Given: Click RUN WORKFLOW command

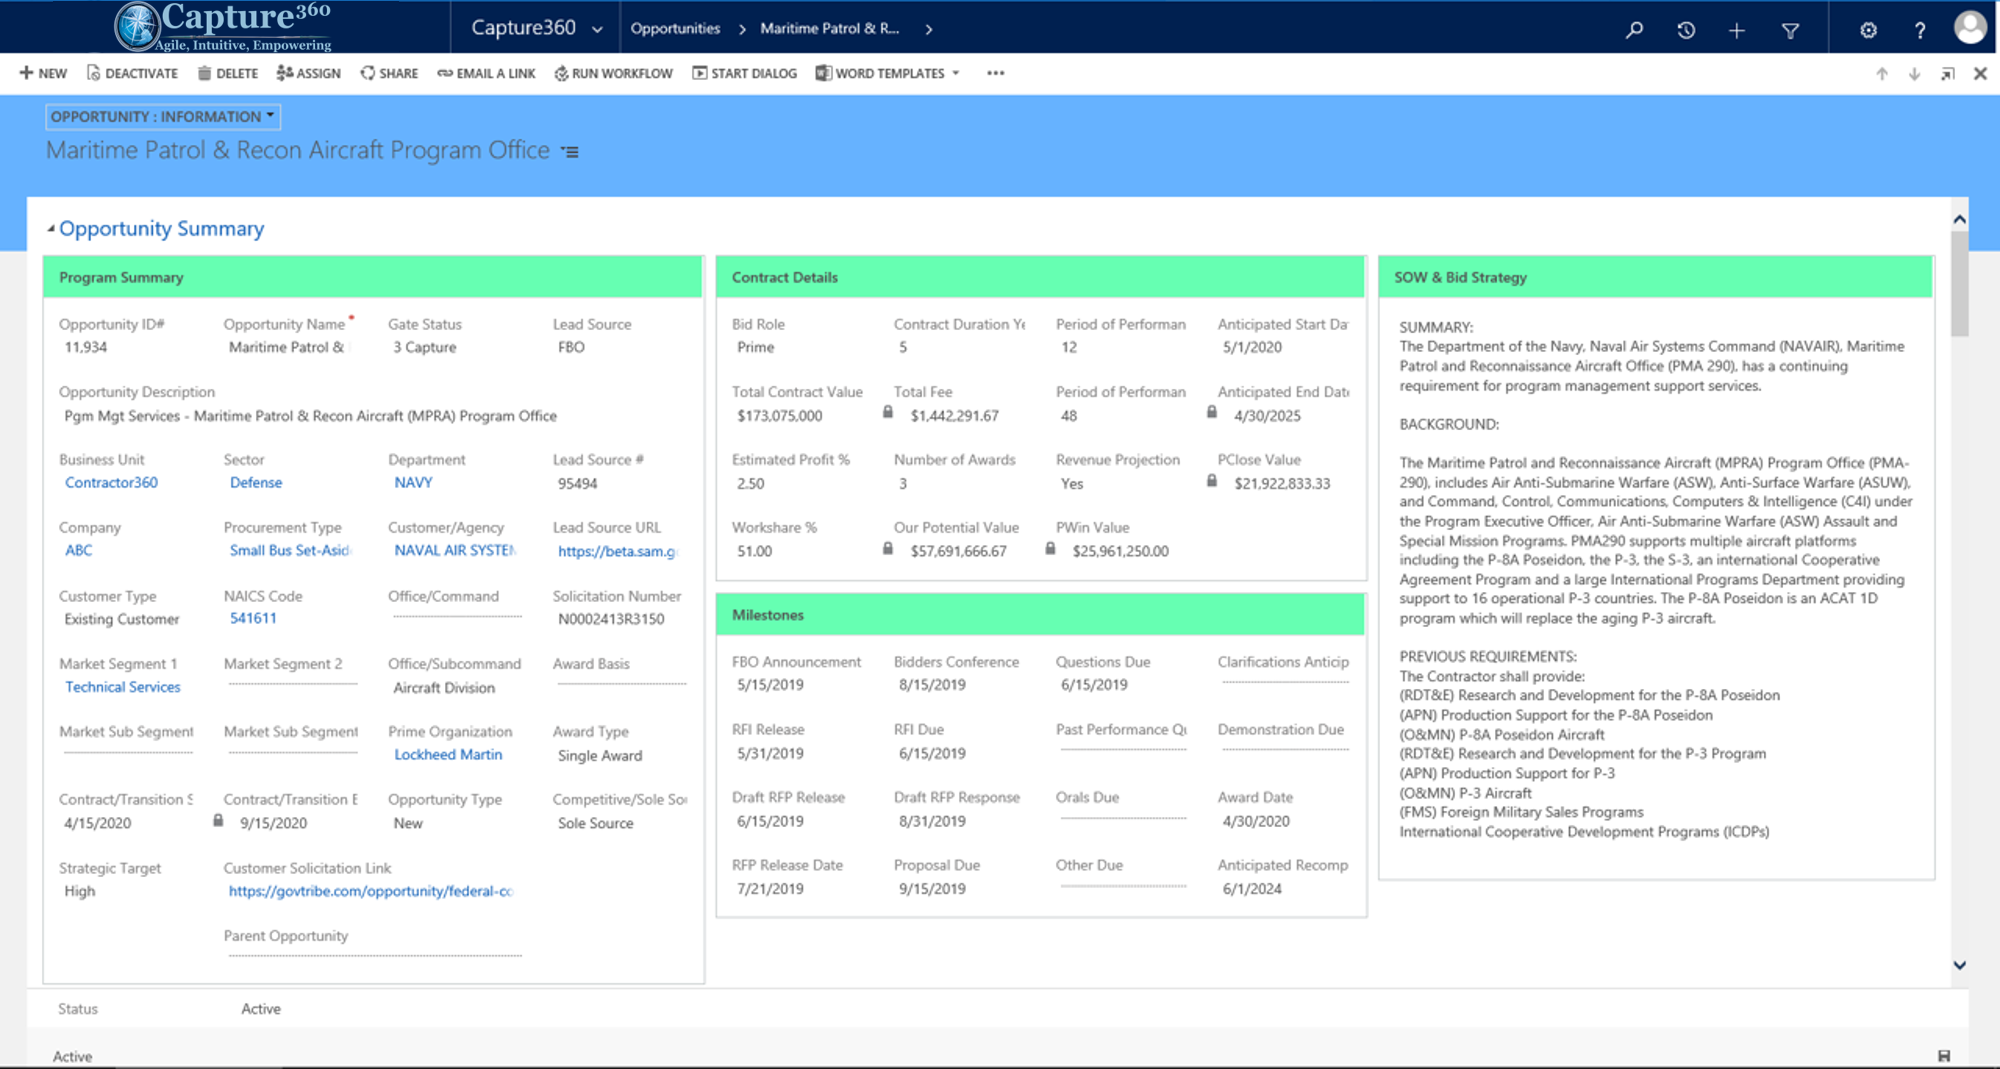Looking at the screenshot, I should pyautogui.click(x=614, y=73).
